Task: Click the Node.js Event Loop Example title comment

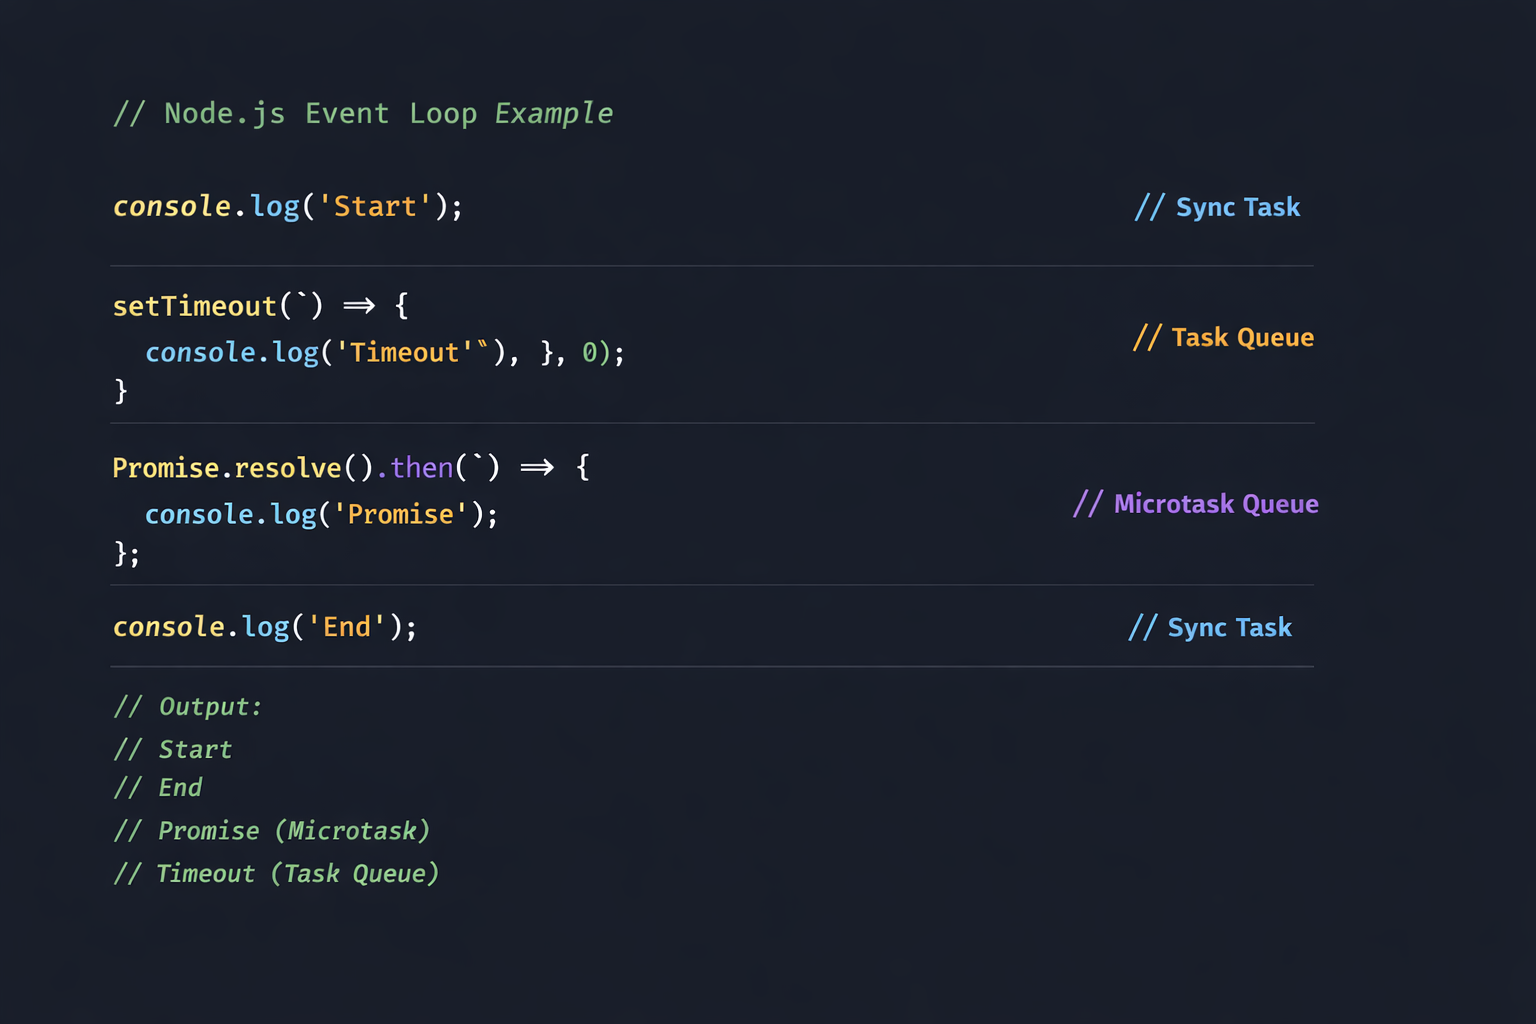Action: pos(362,114)
